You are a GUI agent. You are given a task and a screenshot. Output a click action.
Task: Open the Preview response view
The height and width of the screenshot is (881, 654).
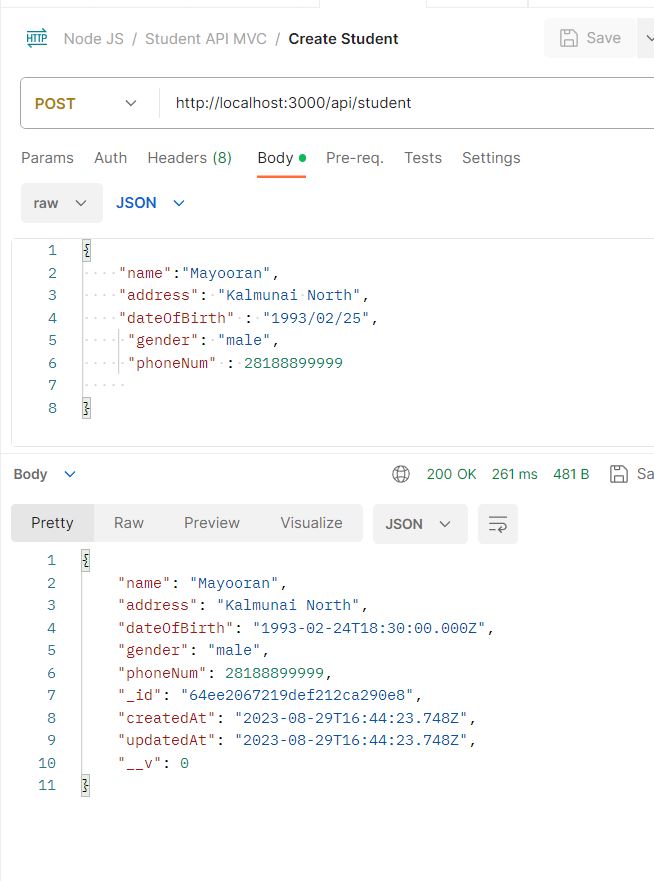pyautogui.click(x=212, y=523)
